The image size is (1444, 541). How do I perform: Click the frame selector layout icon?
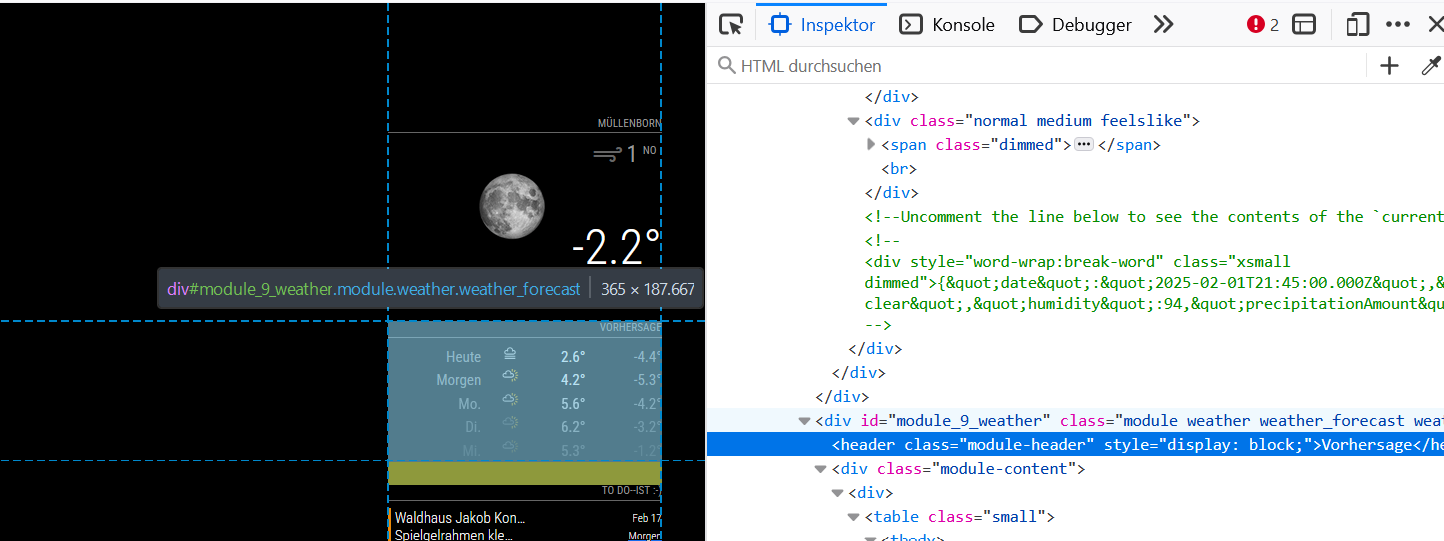tap(1304, 25)
